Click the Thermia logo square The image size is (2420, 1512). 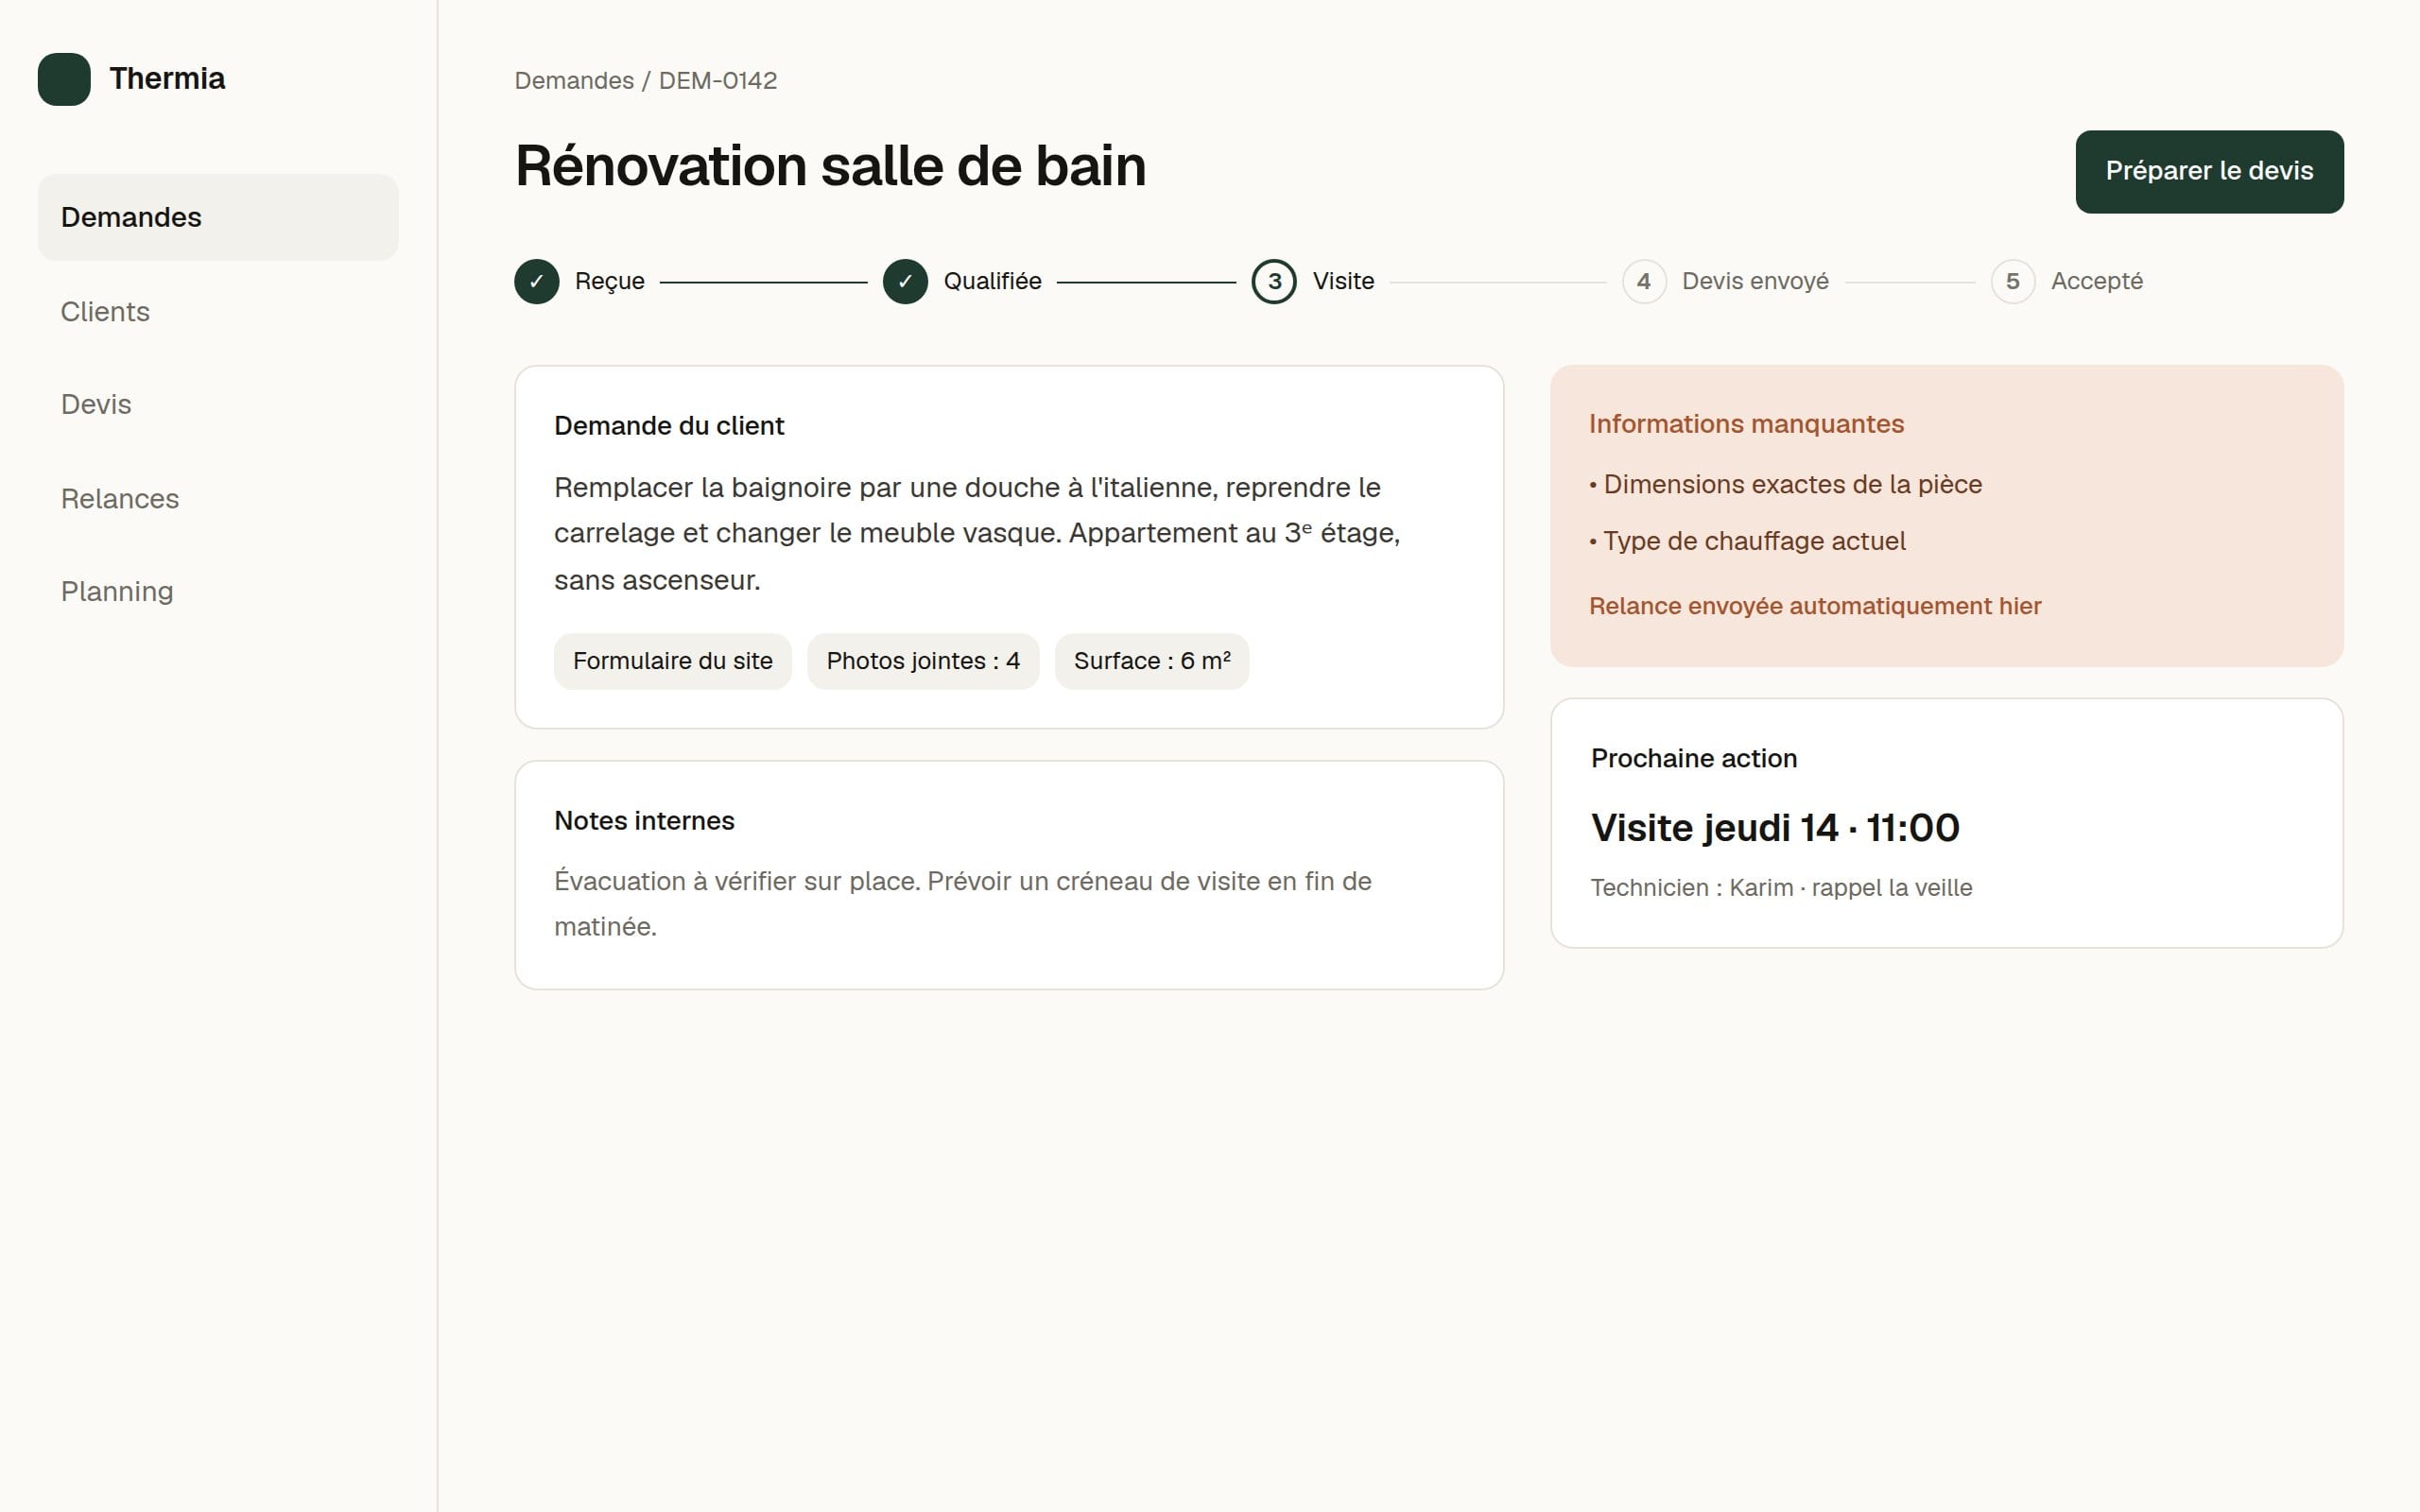(64, 79)
